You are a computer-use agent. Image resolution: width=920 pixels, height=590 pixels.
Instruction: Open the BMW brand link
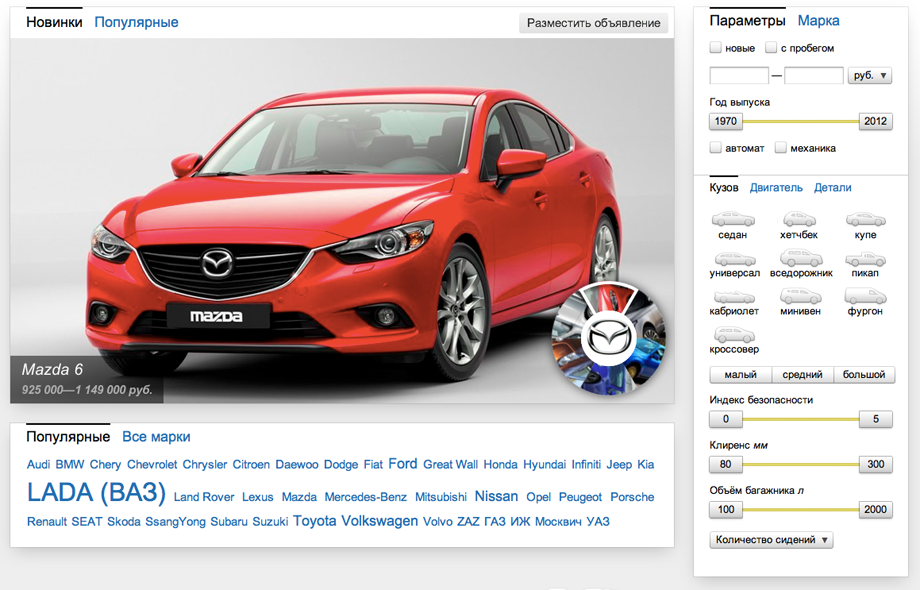70,464
